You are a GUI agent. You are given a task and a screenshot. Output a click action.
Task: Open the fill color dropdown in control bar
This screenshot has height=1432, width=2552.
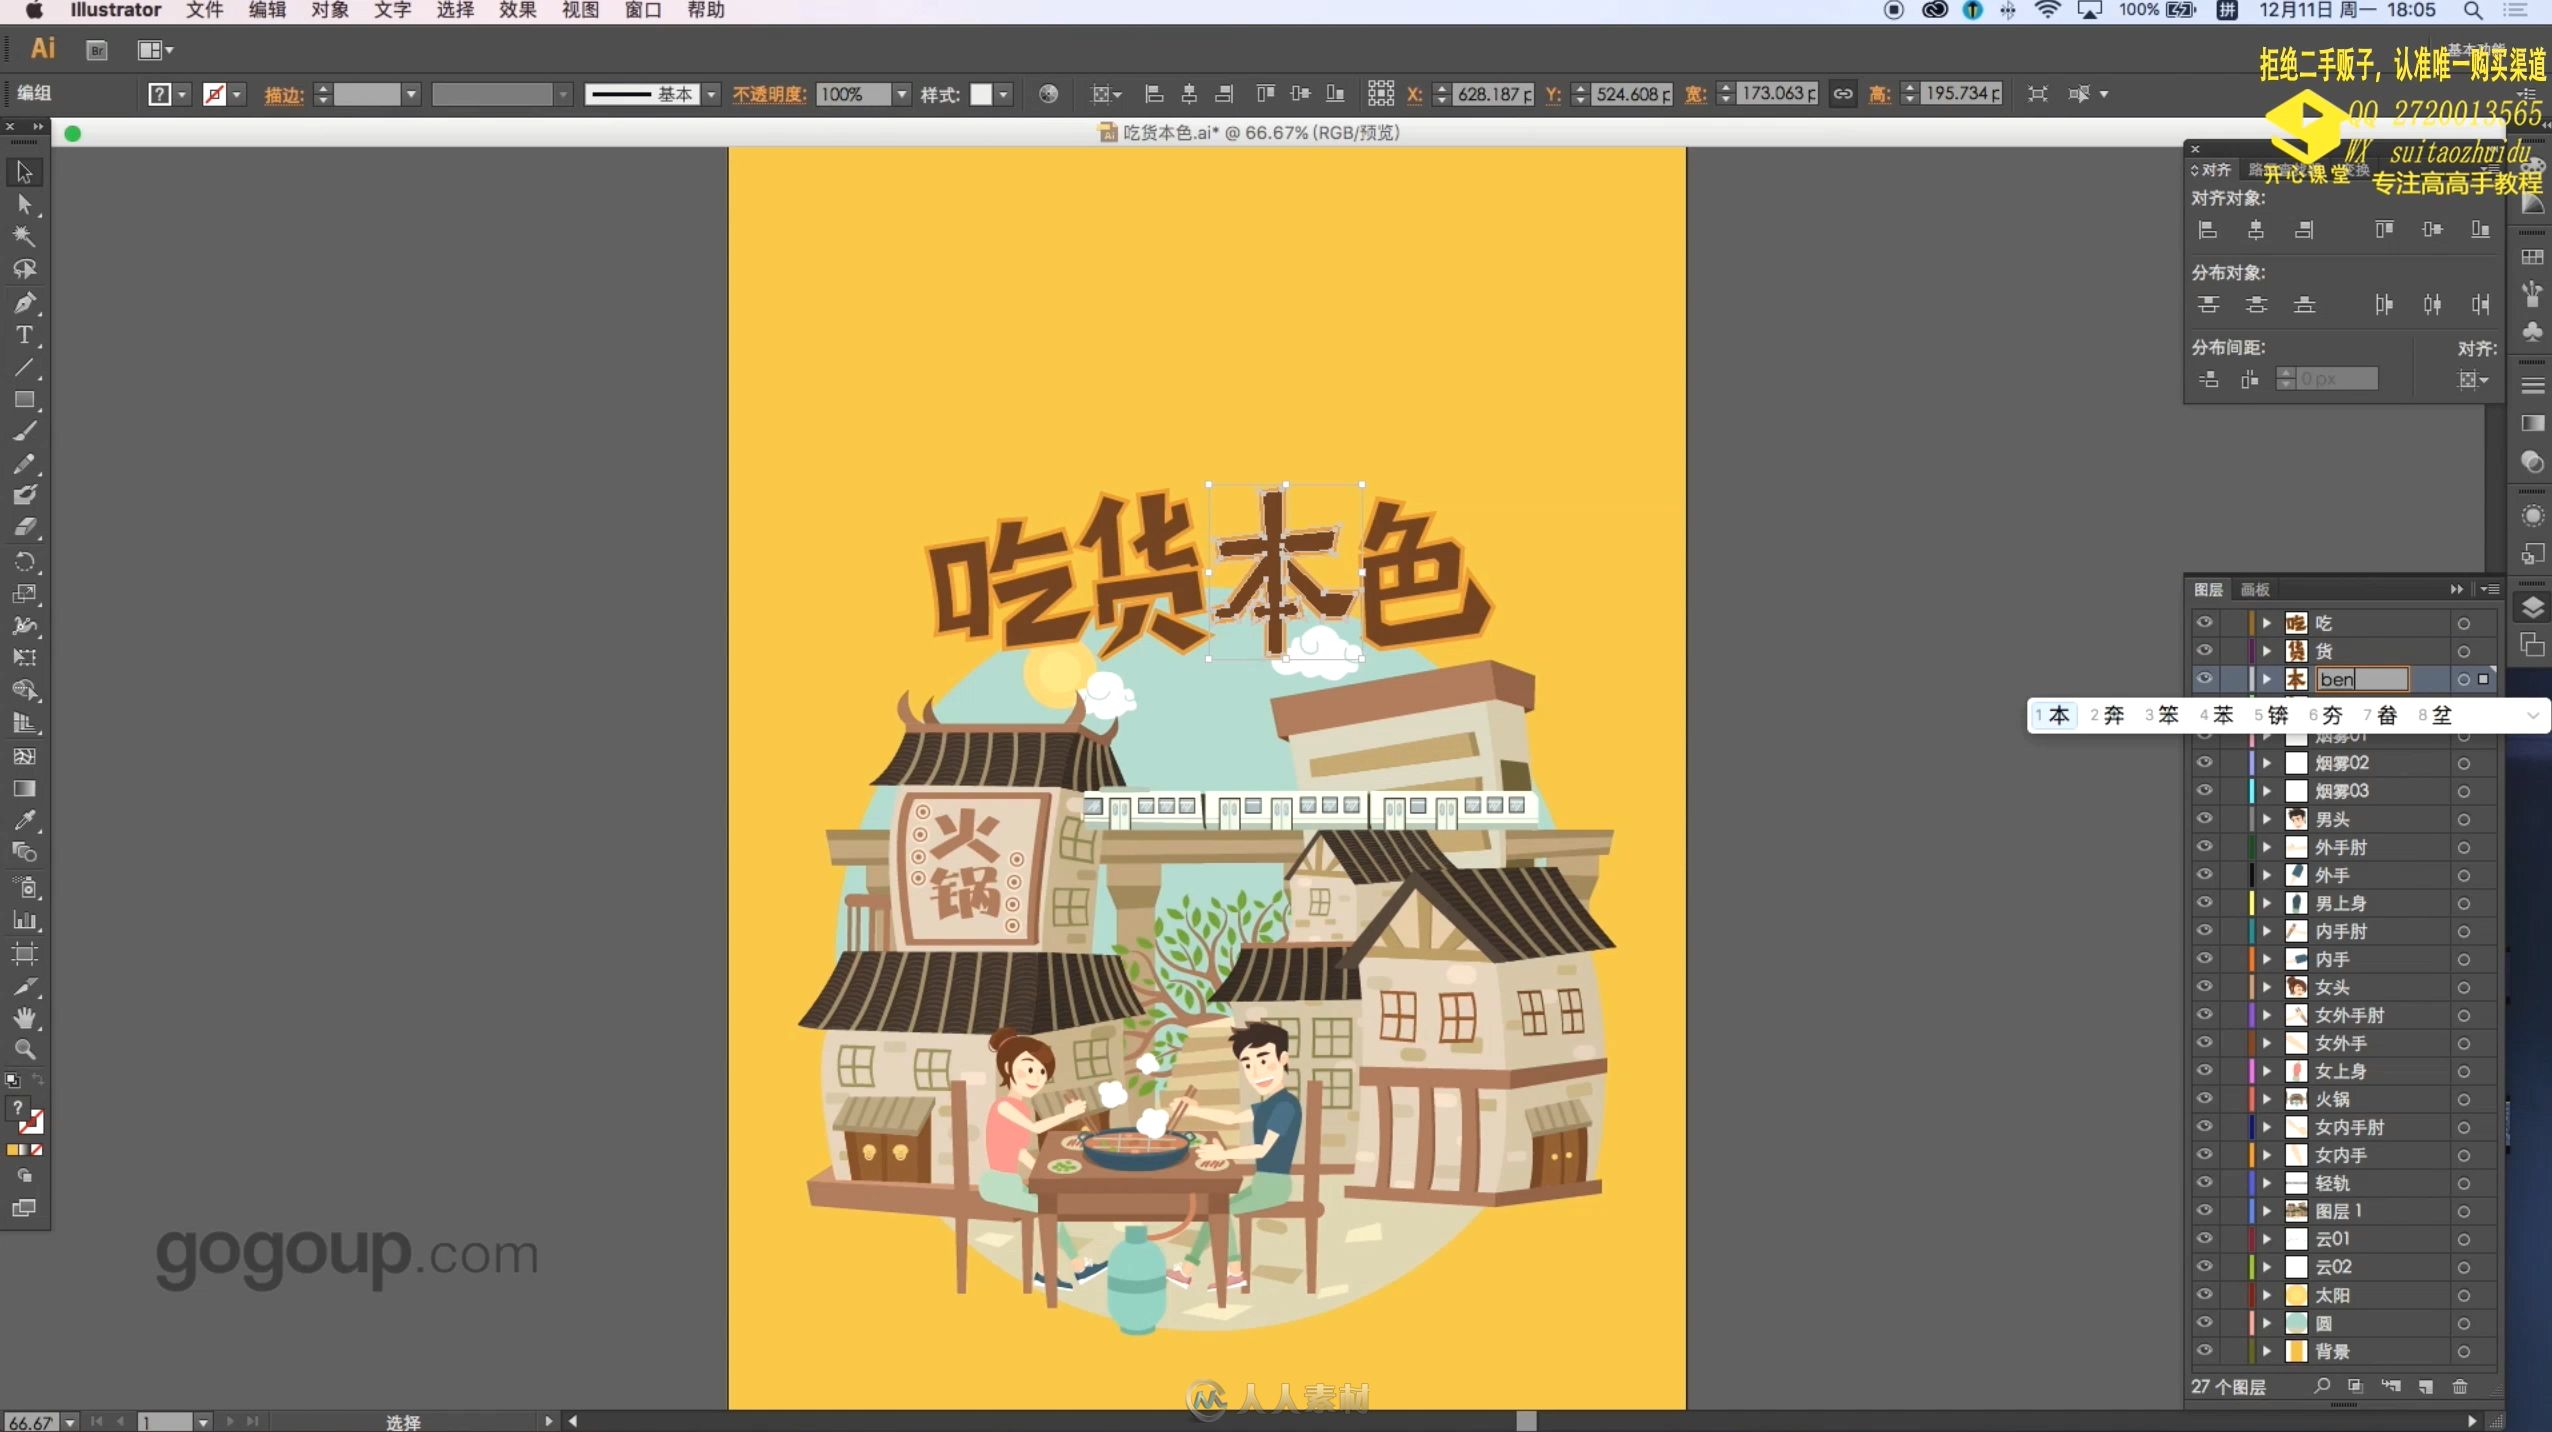point(182,94)
